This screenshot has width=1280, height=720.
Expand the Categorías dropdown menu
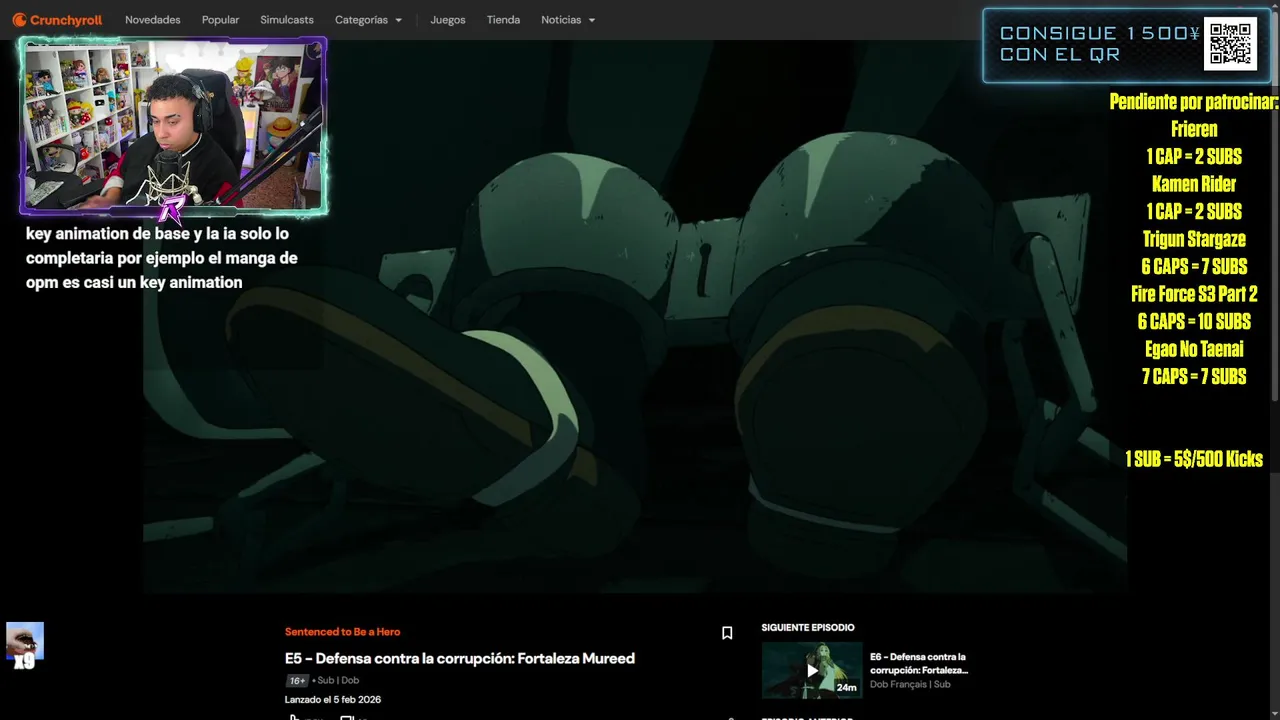[x=368, y=20]
